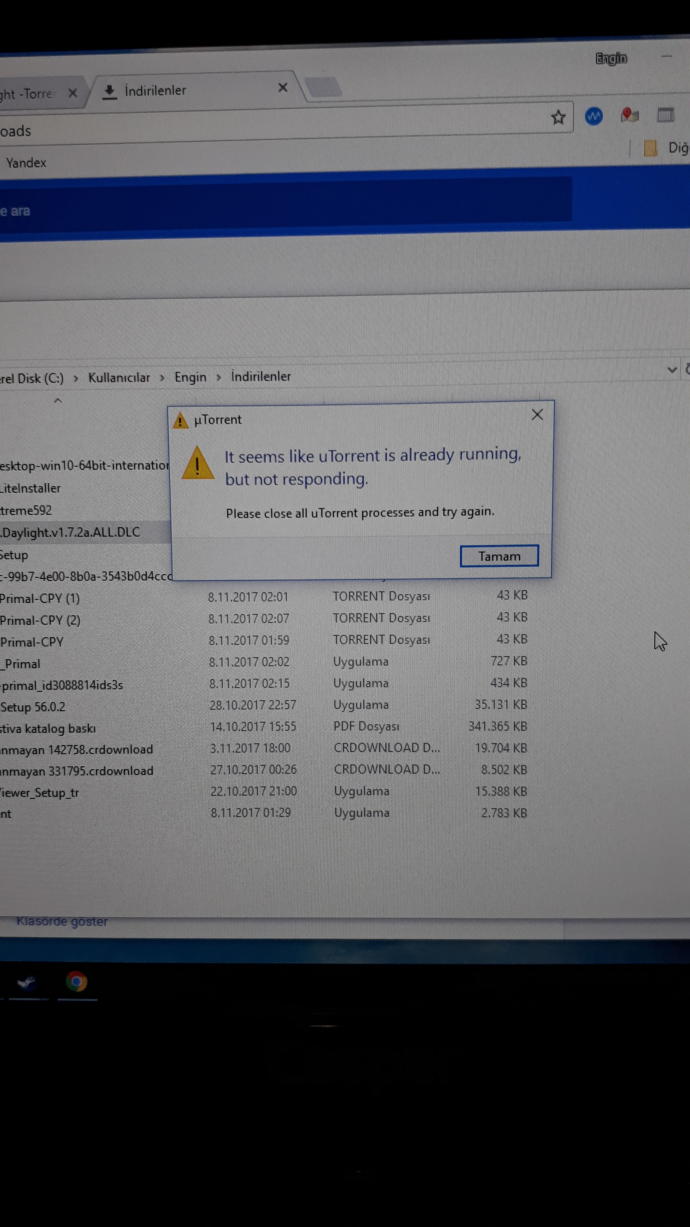Go to Kullanıcılar in Explorer breadcrumb
Image resolution: width=690 pixels, height=1227 pixels.
(x=119, y=378)
